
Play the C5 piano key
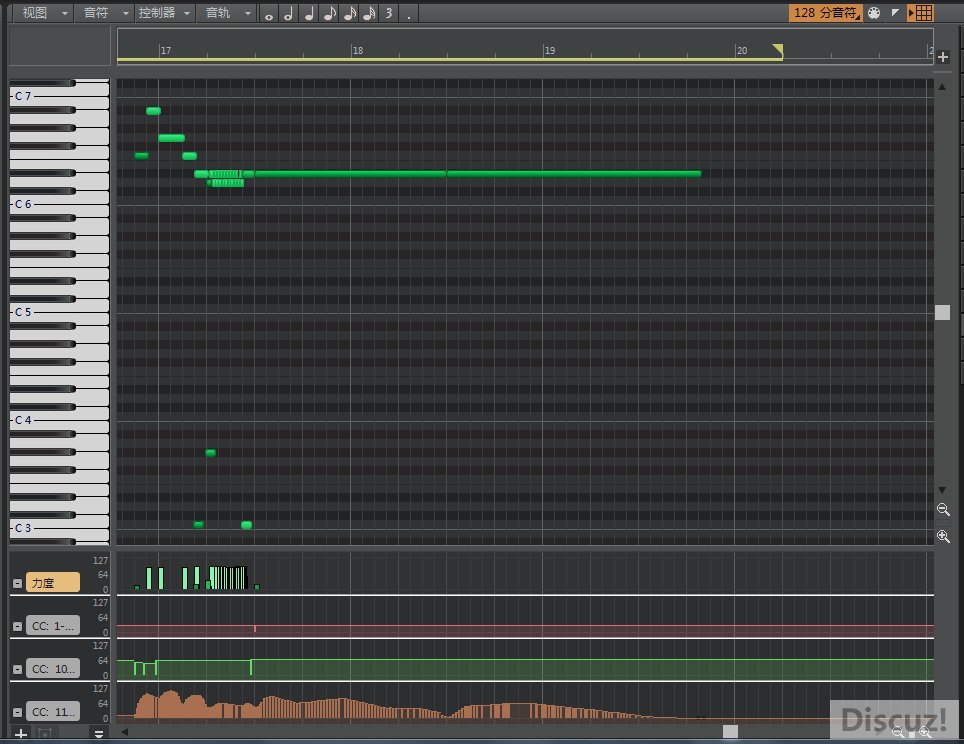pos(59,312)
